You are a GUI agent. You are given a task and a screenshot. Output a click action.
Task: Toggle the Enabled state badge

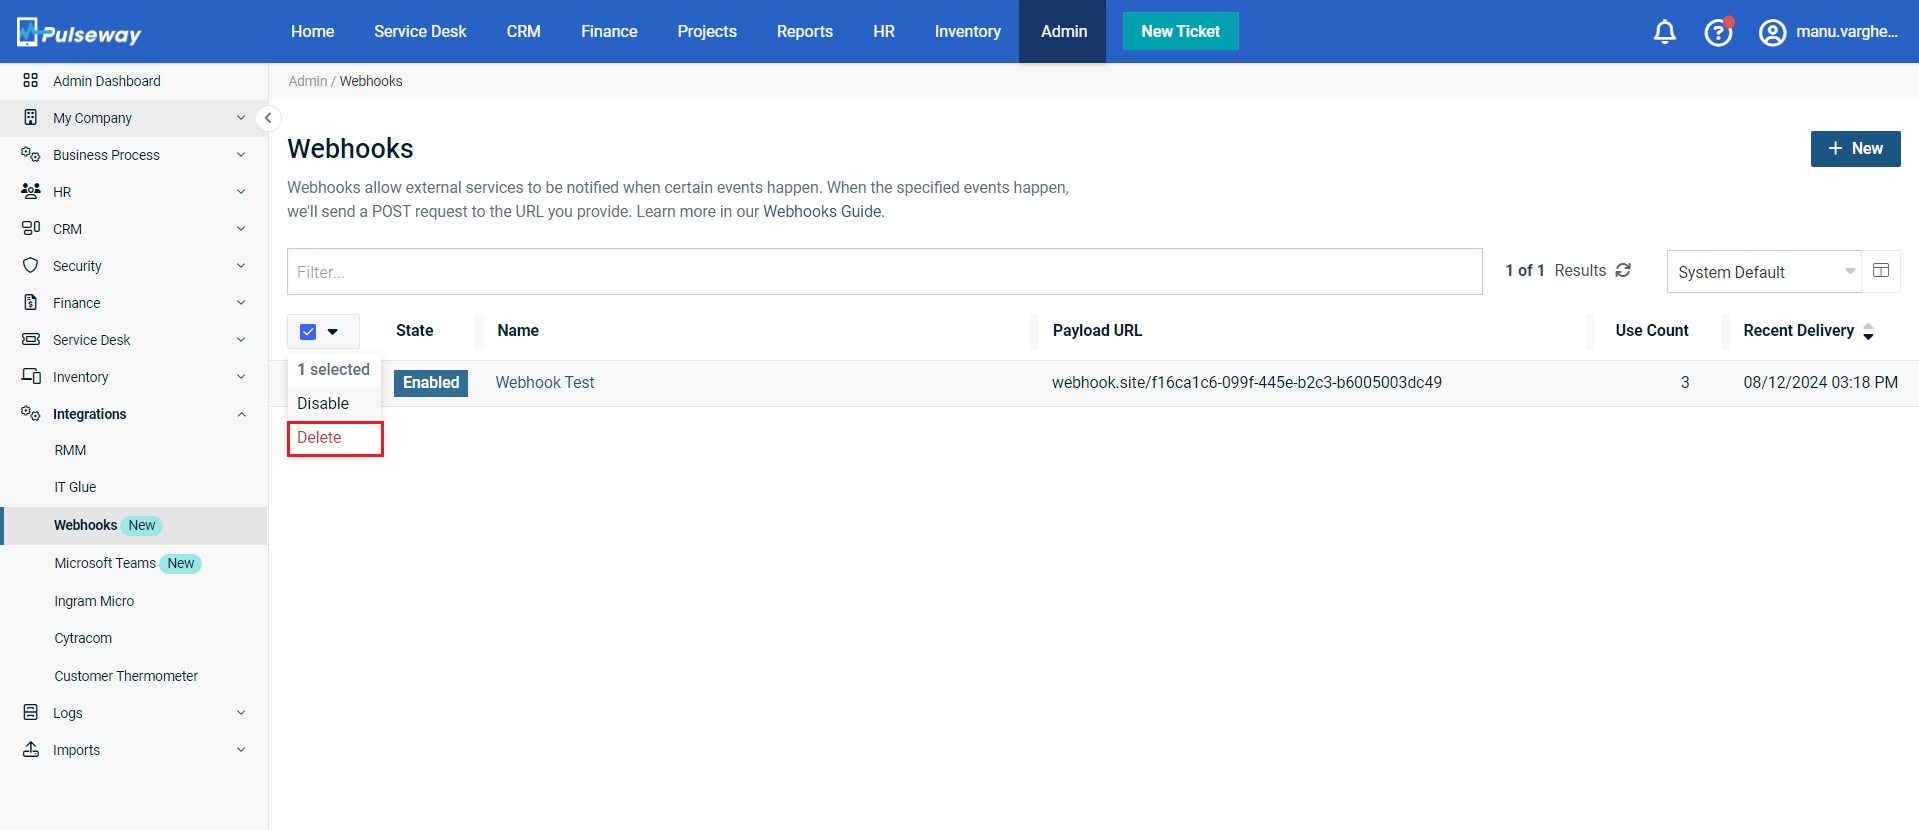(431, 383)
